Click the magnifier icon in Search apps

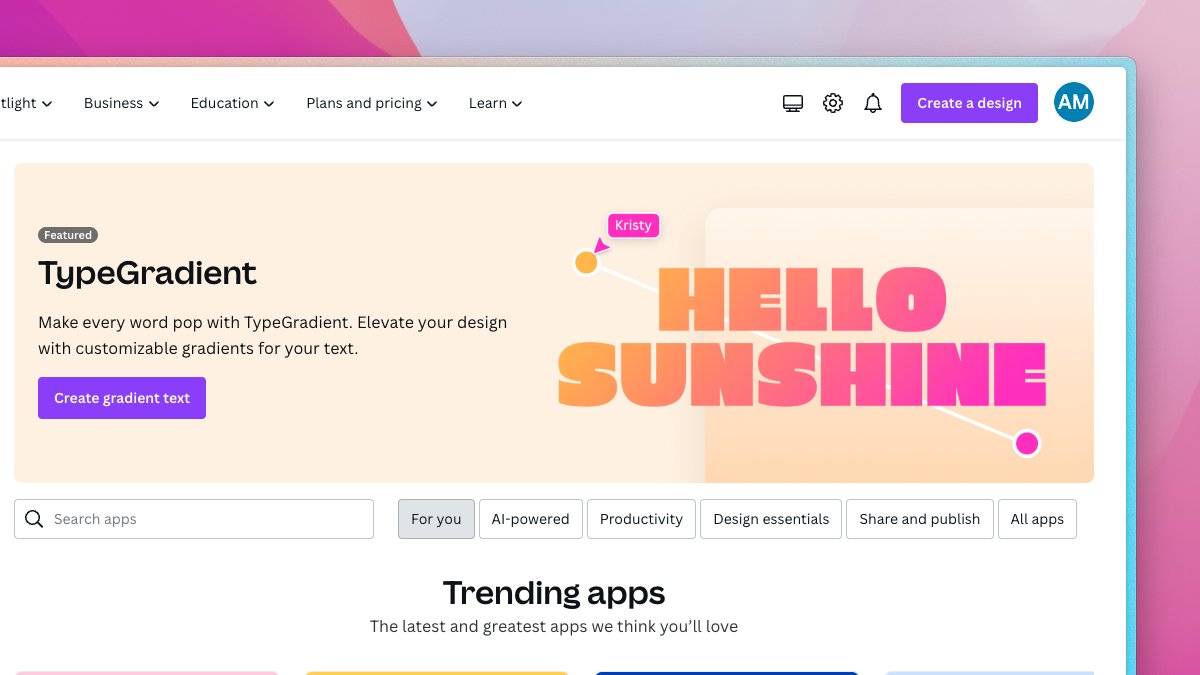pyautogui.click(x=34, y=519)
